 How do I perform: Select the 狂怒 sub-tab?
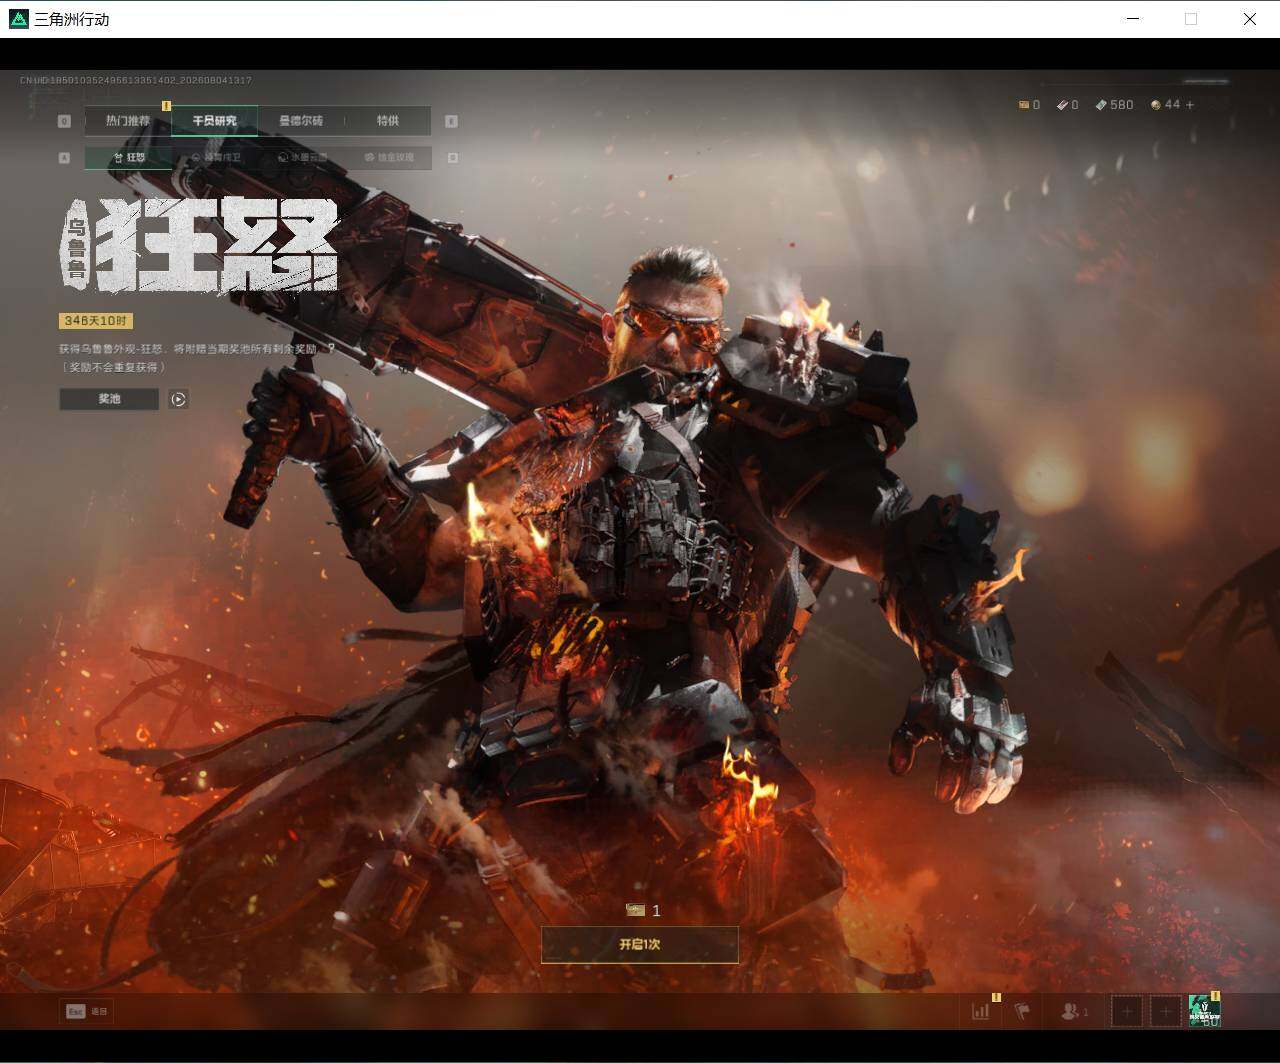(129, 157)
